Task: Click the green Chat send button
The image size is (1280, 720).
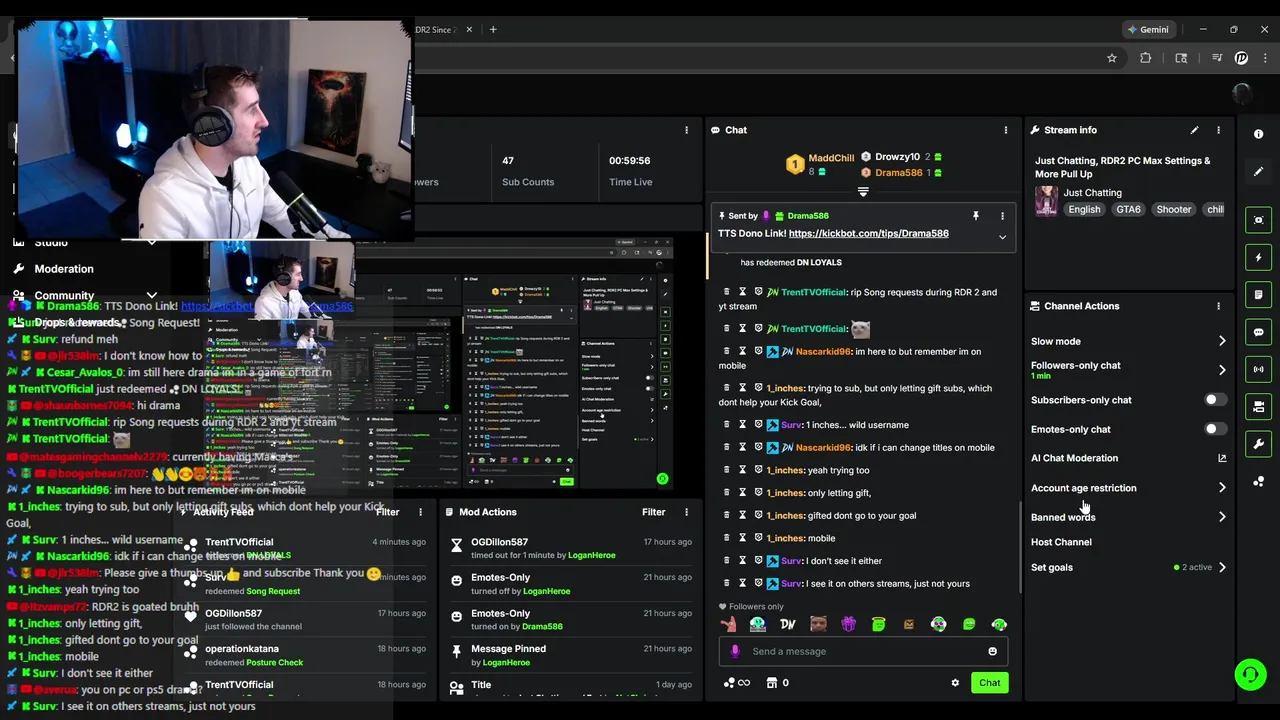Action: [989, 683]
